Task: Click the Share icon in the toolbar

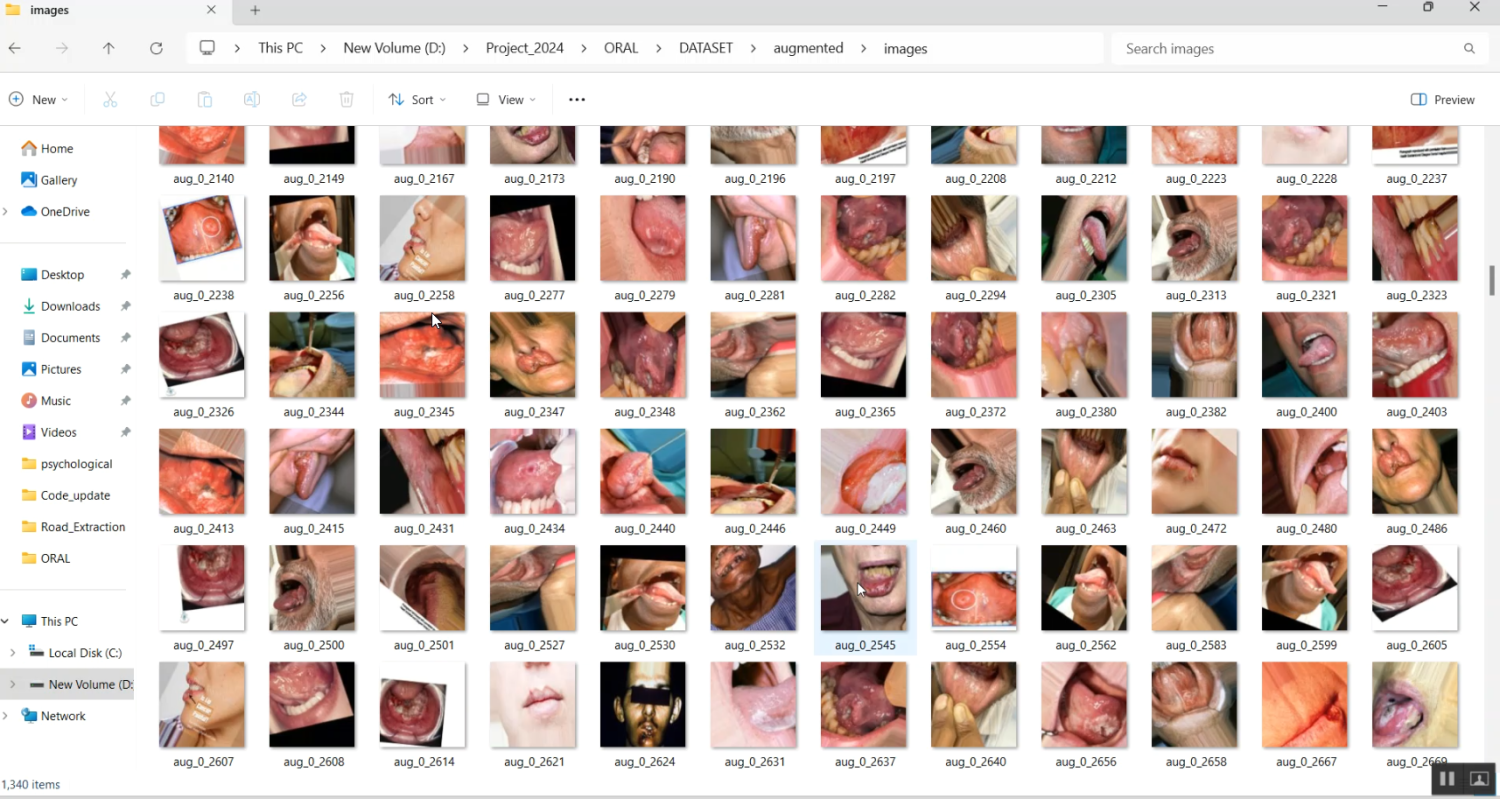Action: point(298,99)
